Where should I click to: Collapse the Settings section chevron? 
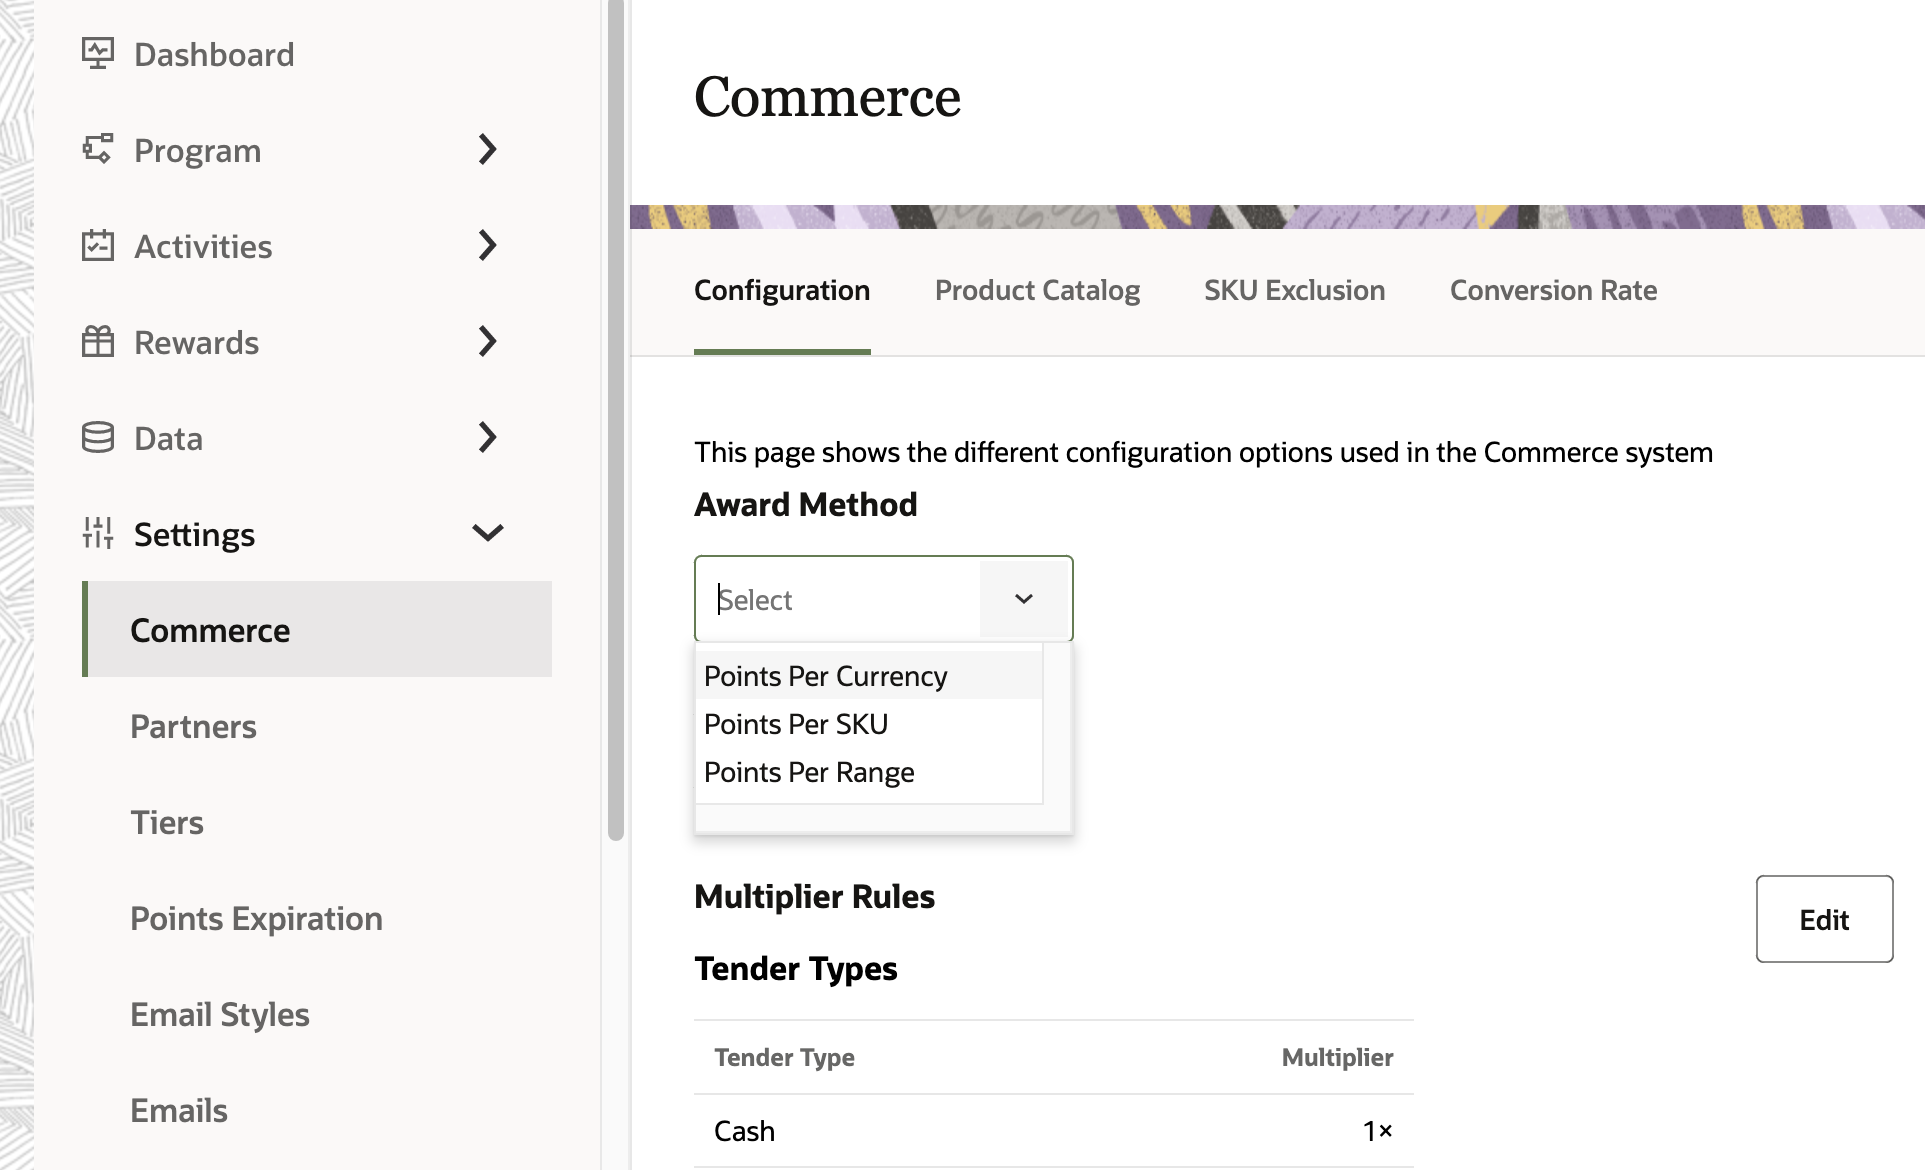tap(487, 533)
